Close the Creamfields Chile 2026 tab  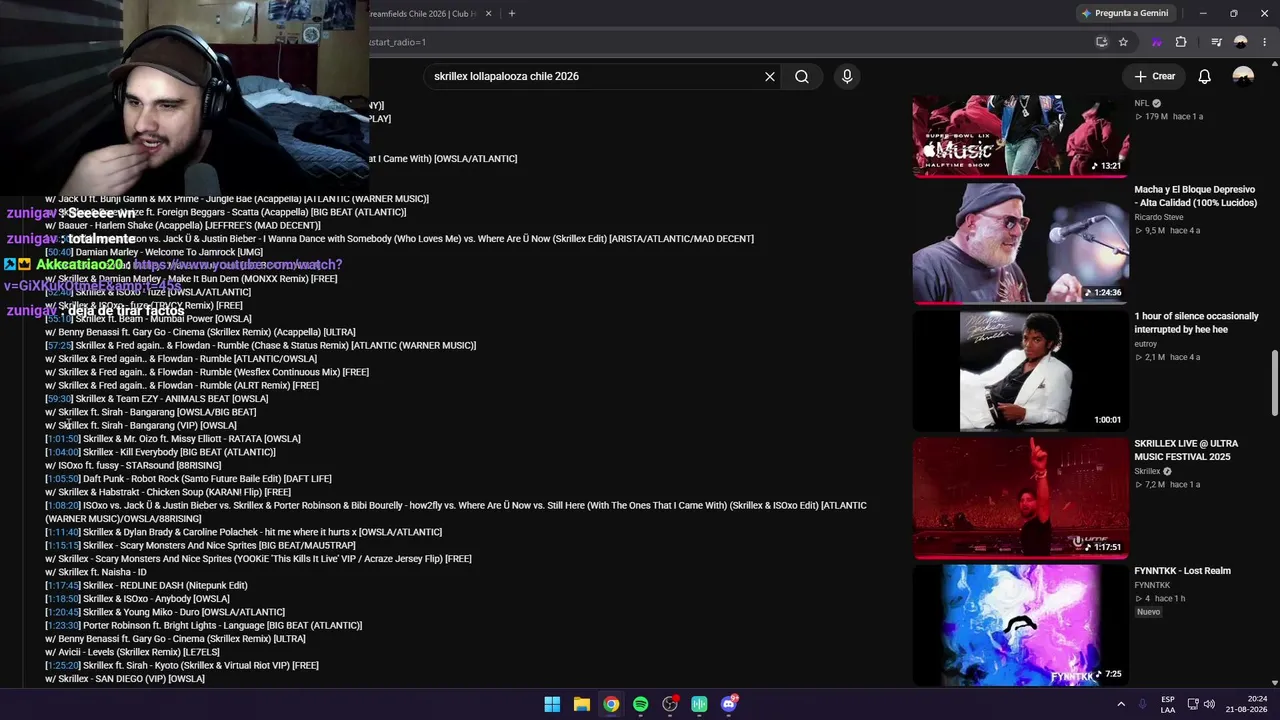[489, 13]
